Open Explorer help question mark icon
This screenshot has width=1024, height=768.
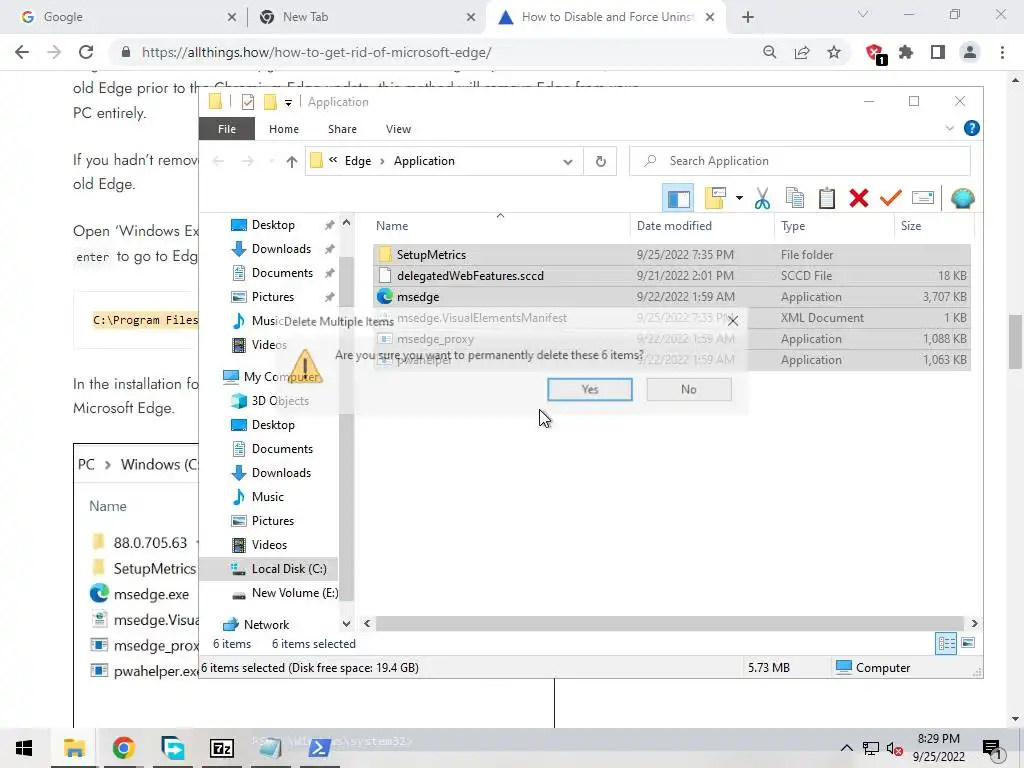click(971, 128)
